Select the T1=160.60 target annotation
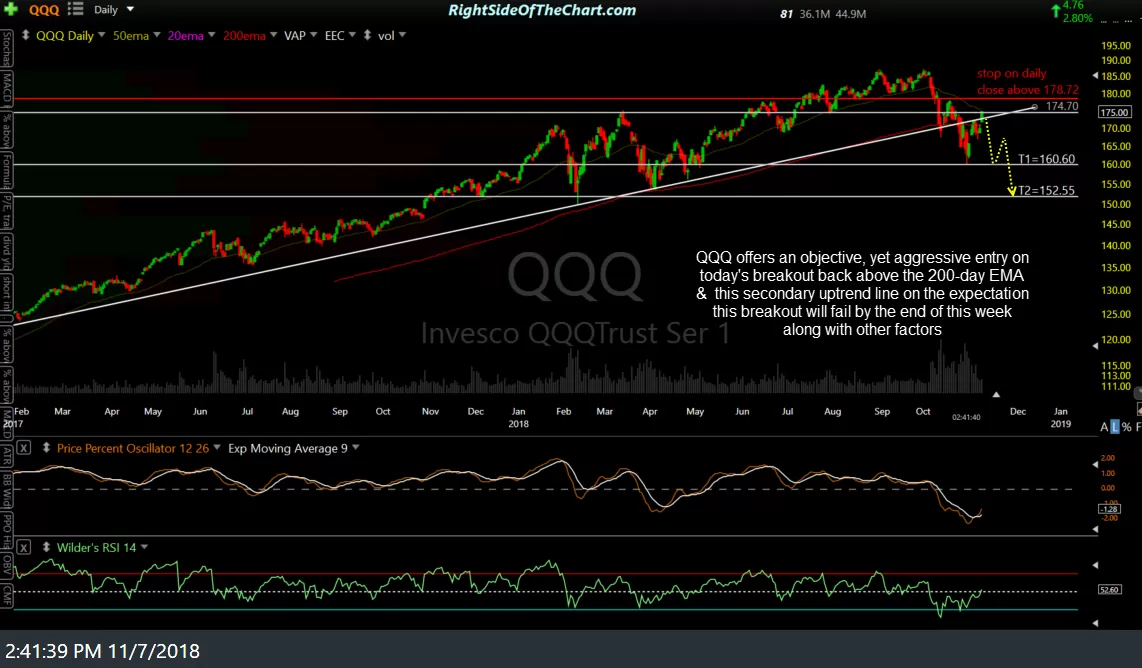 (x=1046, y=159)
